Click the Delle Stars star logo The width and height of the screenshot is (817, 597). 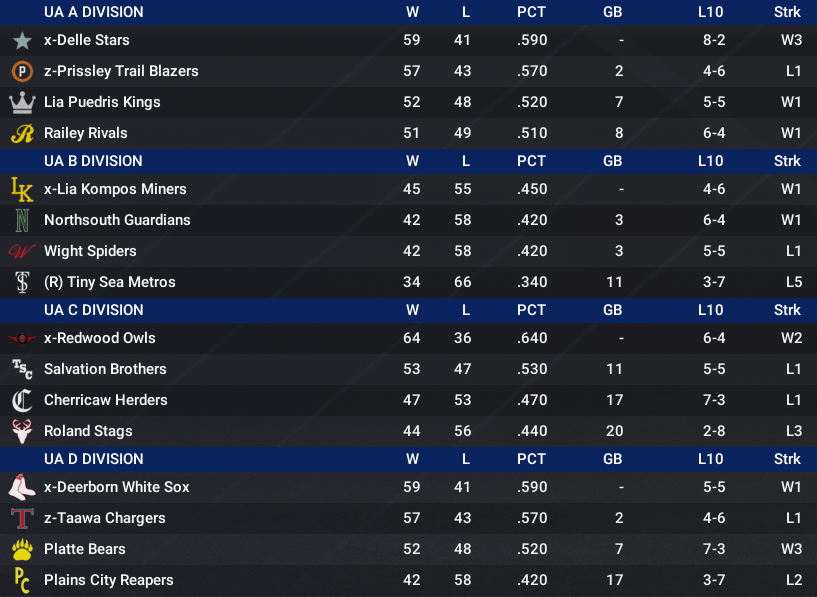point(22,41)
